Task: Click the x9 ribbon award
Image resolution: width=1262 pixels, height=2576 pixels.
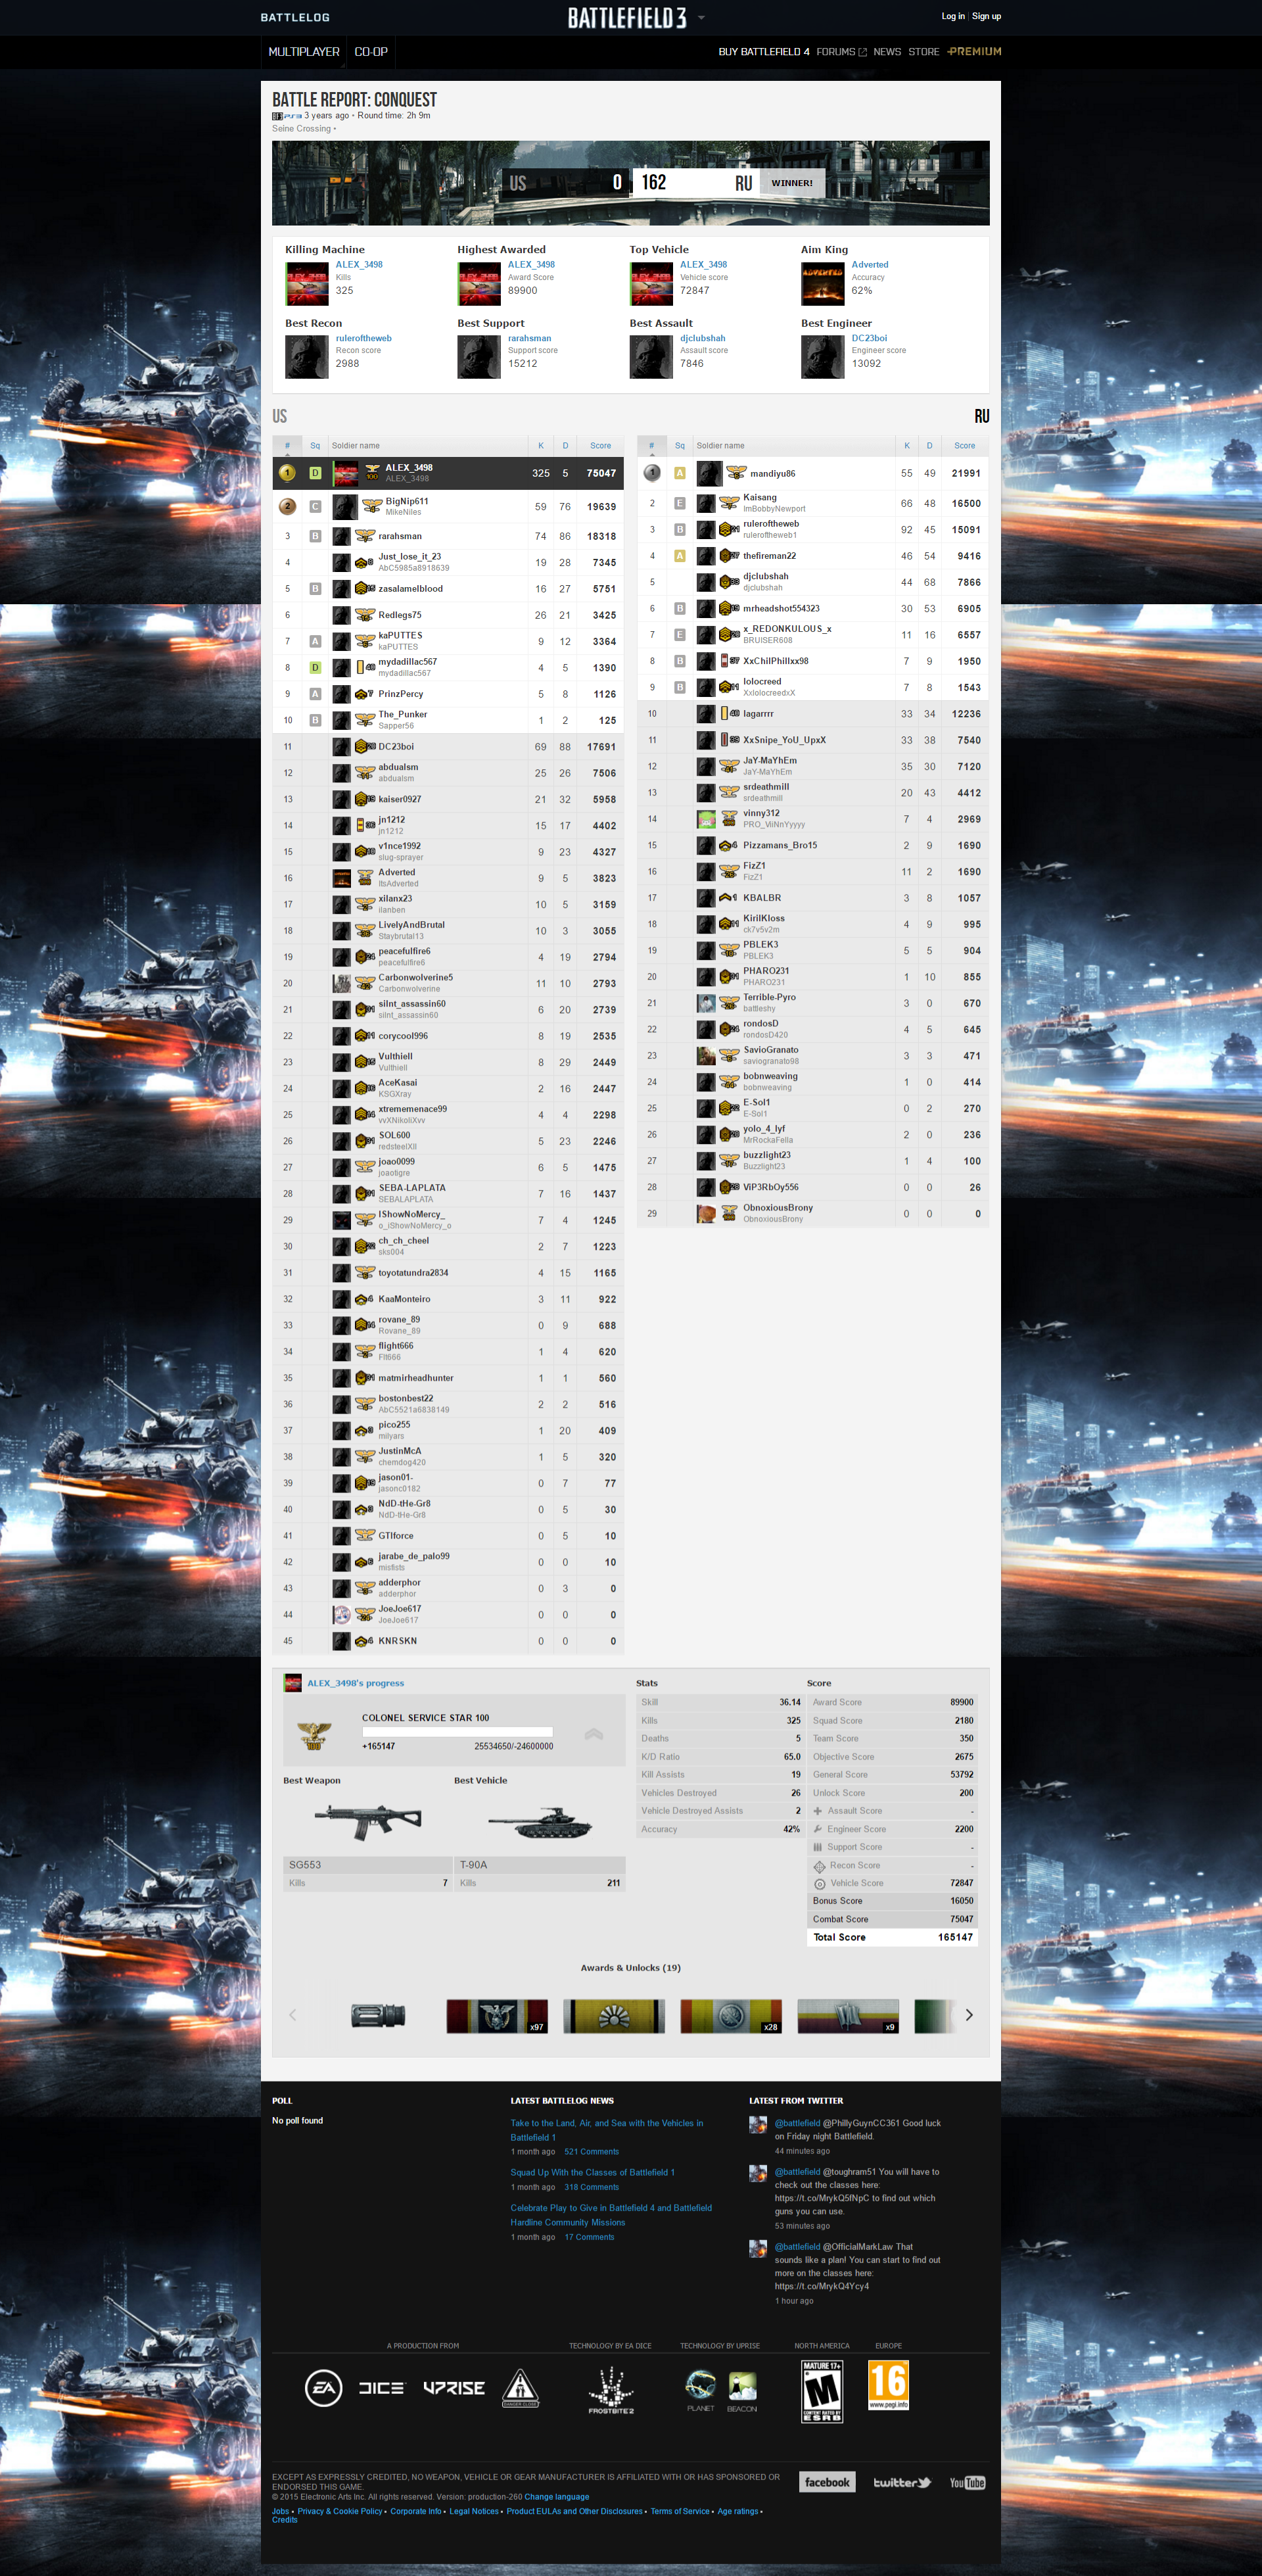Action: point(848,2016)
